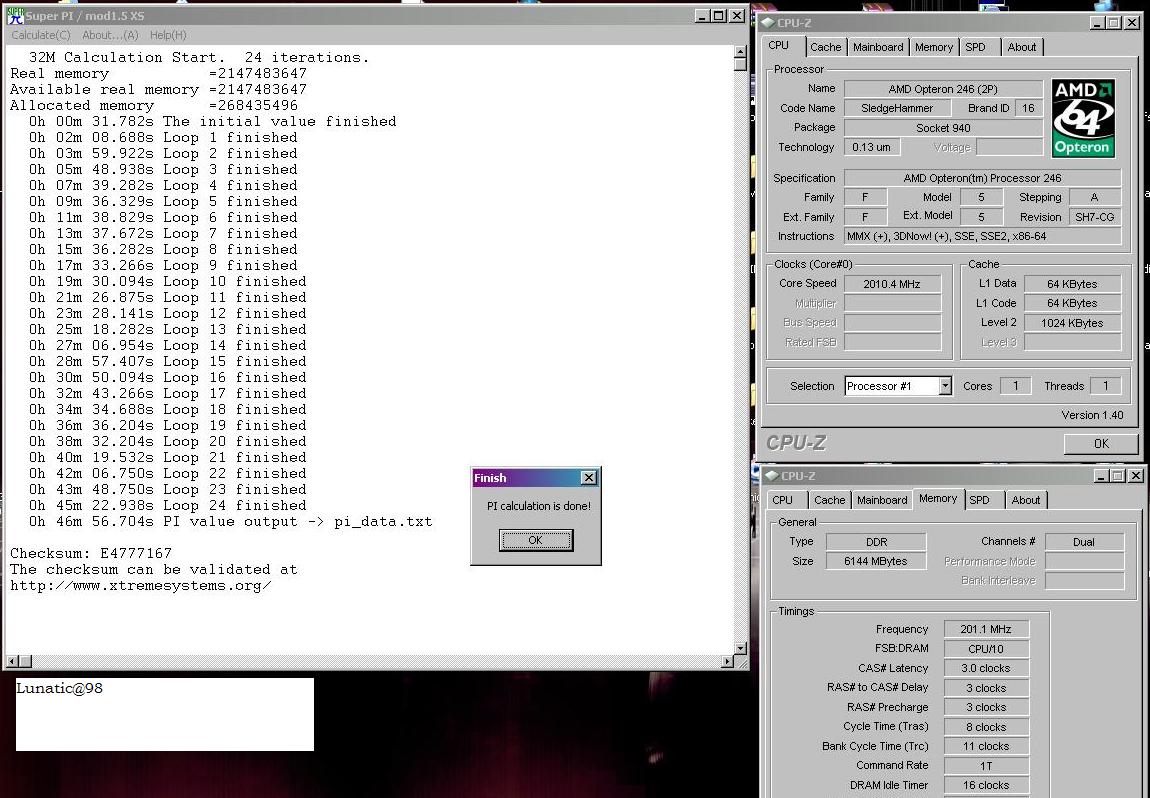Switch to About tab in upper CPU-Z window
The width and height of the screenshot is (1150, 798).
[x=1022, y=47]
